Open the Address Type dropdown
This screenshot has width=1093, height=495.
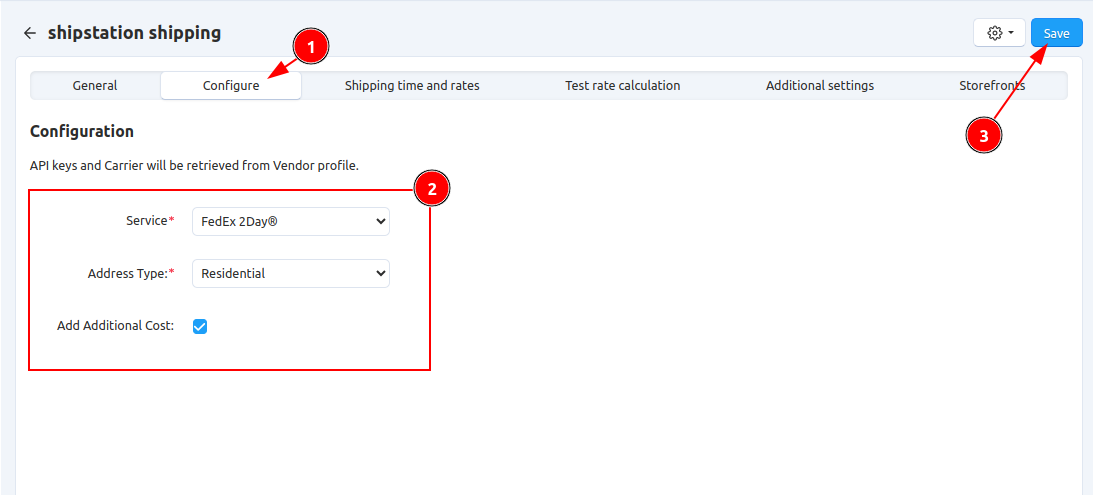pyautogui.click(x=290, y=273)
